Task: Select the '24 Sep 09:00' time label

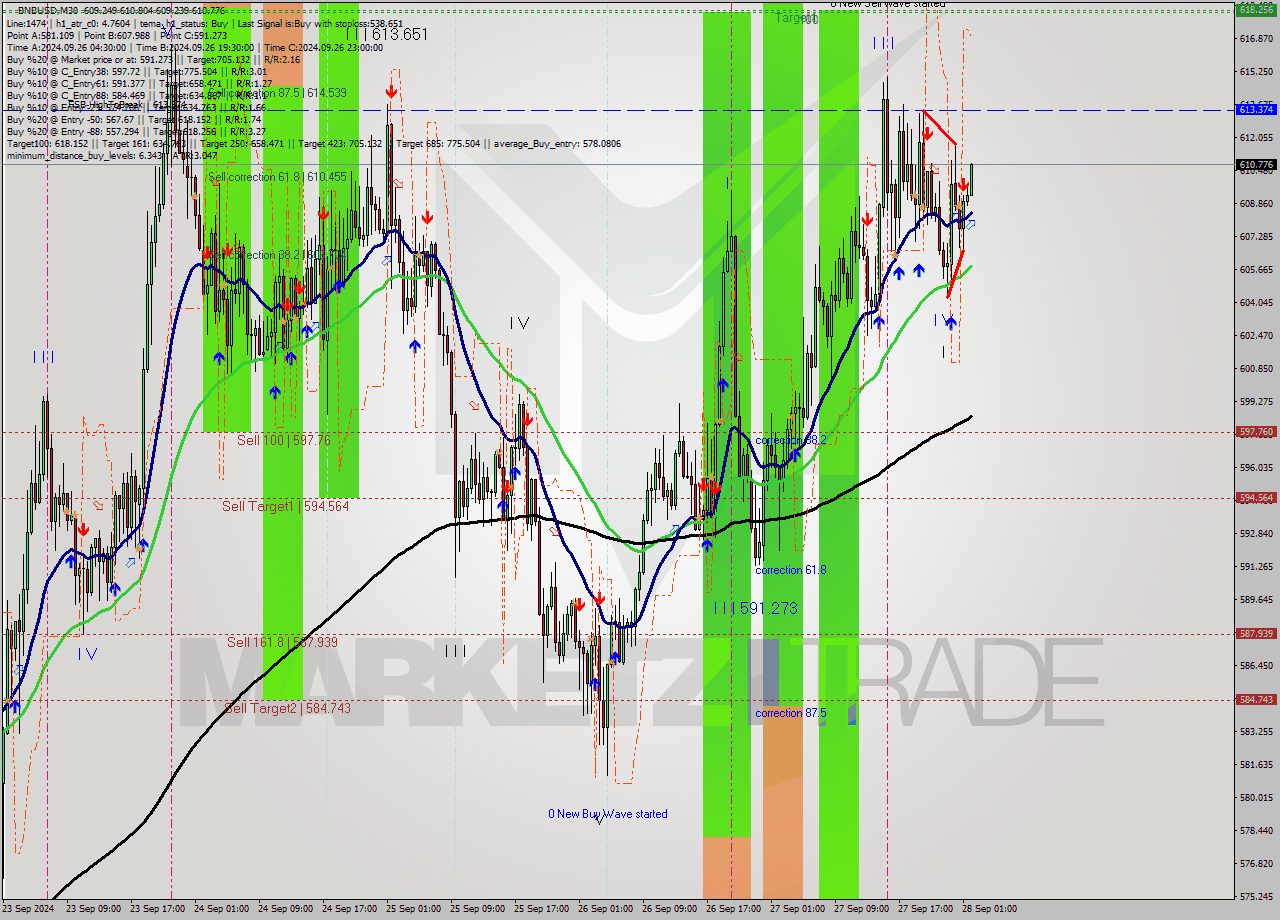Action: point(286,909)
